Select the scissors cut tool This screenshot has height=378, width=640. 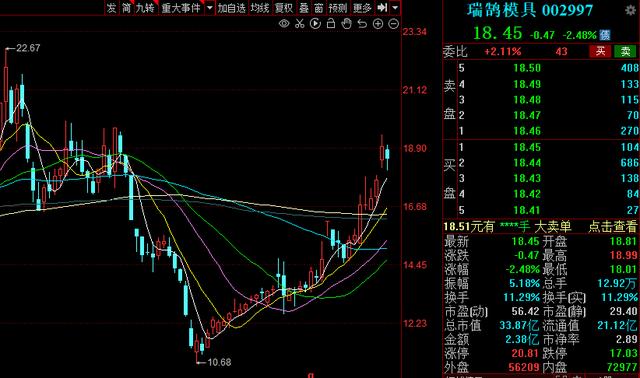[300, 24]
